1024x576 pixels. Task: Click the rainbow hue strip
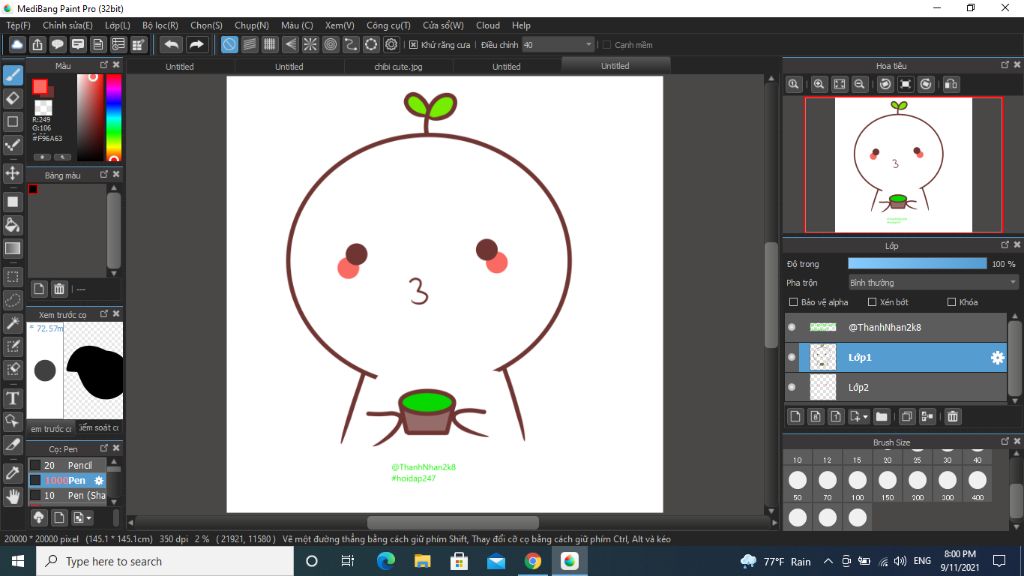coord(114,117)
